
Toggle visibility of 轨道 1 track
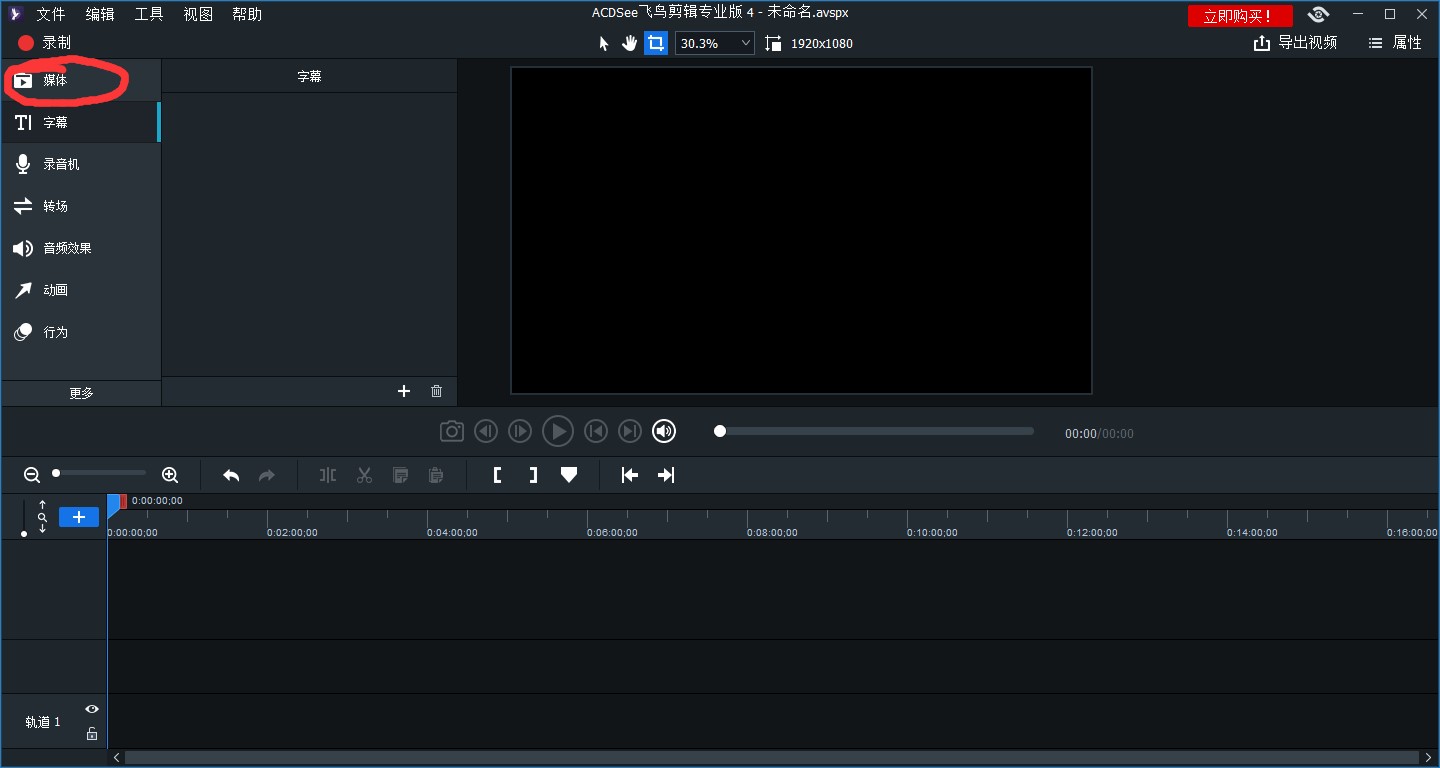(x=92, y=709)
